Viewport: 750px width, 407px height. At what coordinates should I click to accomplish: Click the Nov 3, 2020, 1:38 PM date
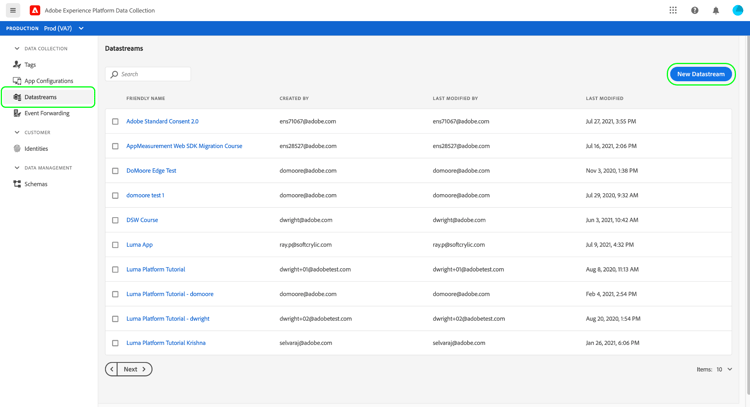point(612,171)
